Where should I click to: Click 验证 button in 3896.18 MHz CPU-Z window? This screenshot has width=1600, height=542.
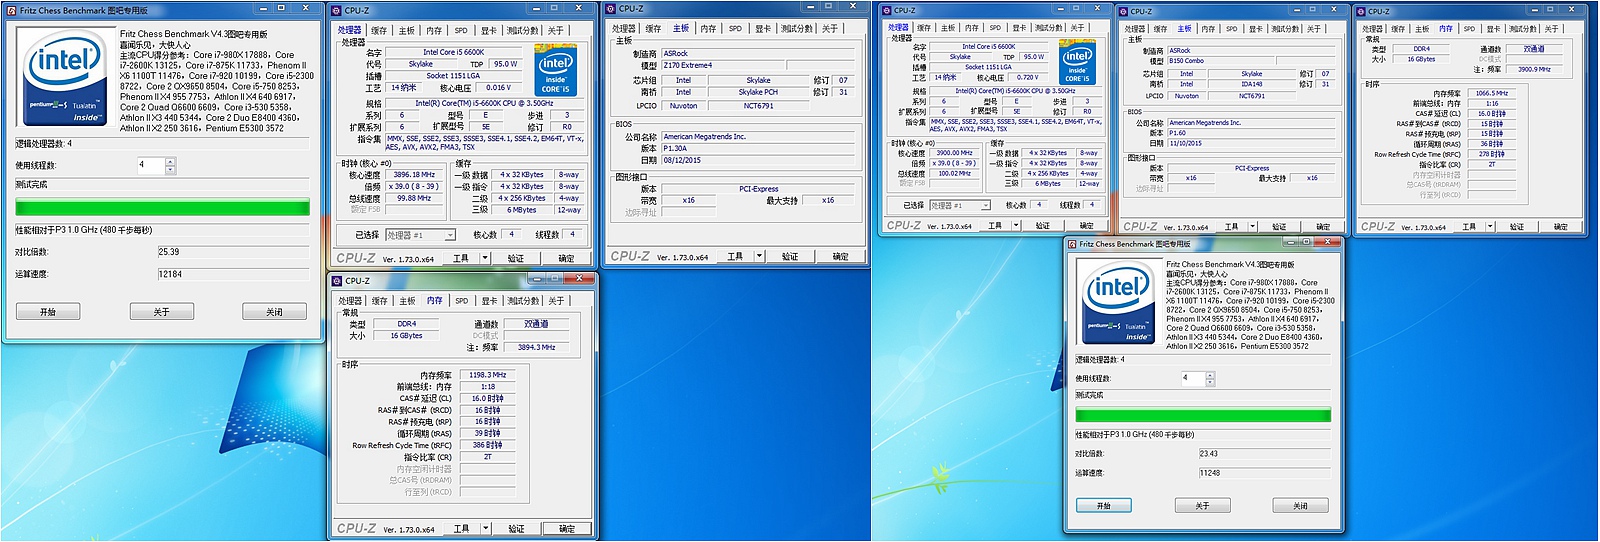(x=516, y=258)
